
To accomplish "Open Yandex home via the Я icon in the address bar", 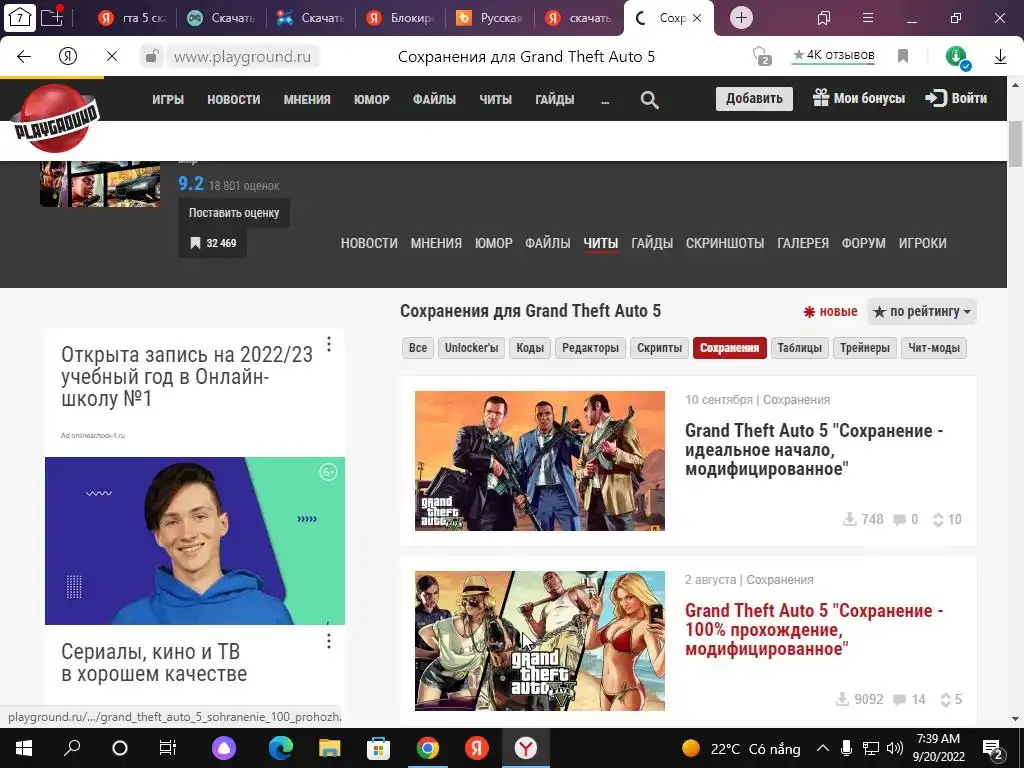I will point(68,57).
